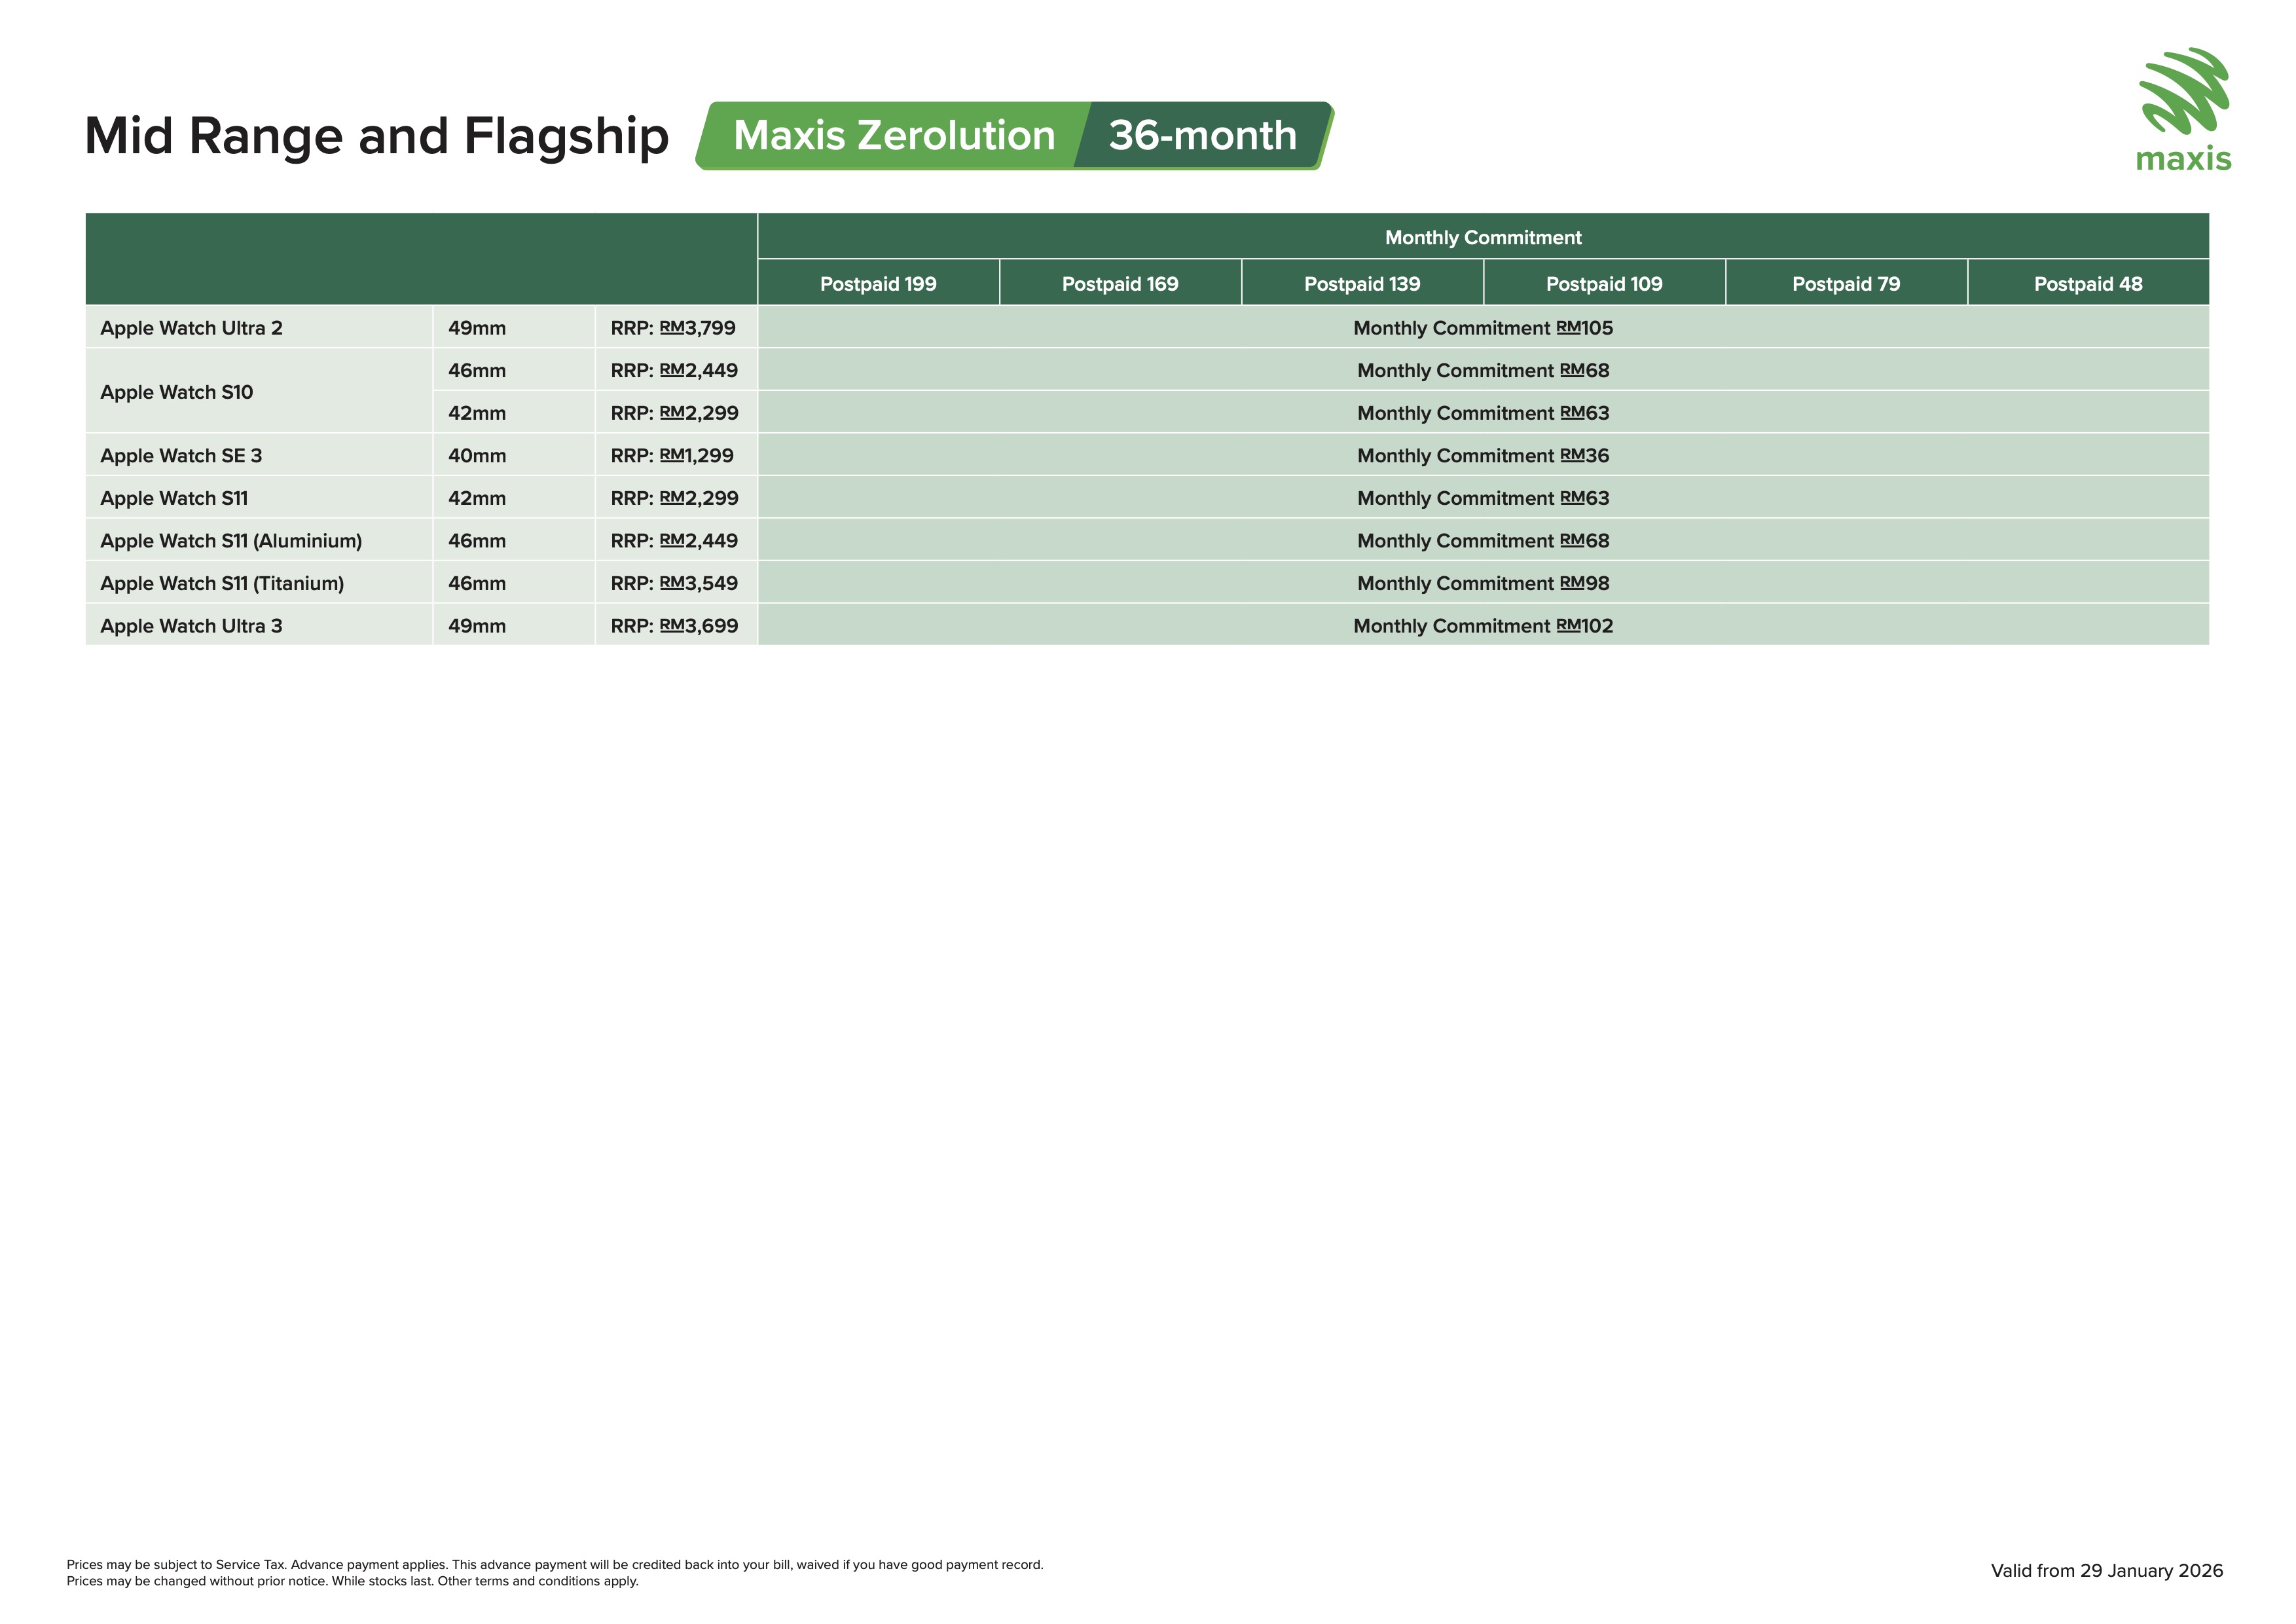Click the Apple Watch SE 3 row name
2296x1624 pixels.
coord(181,456)
